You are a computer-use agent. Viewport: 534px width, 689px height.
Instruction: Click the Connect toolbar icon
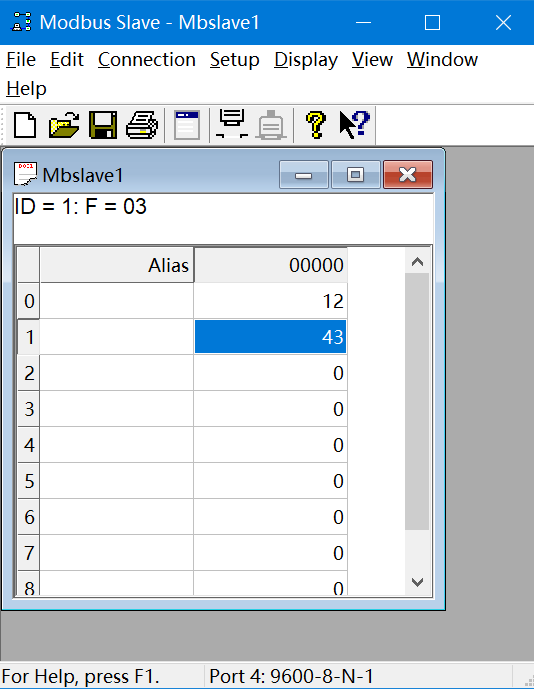tap(232, 124)
